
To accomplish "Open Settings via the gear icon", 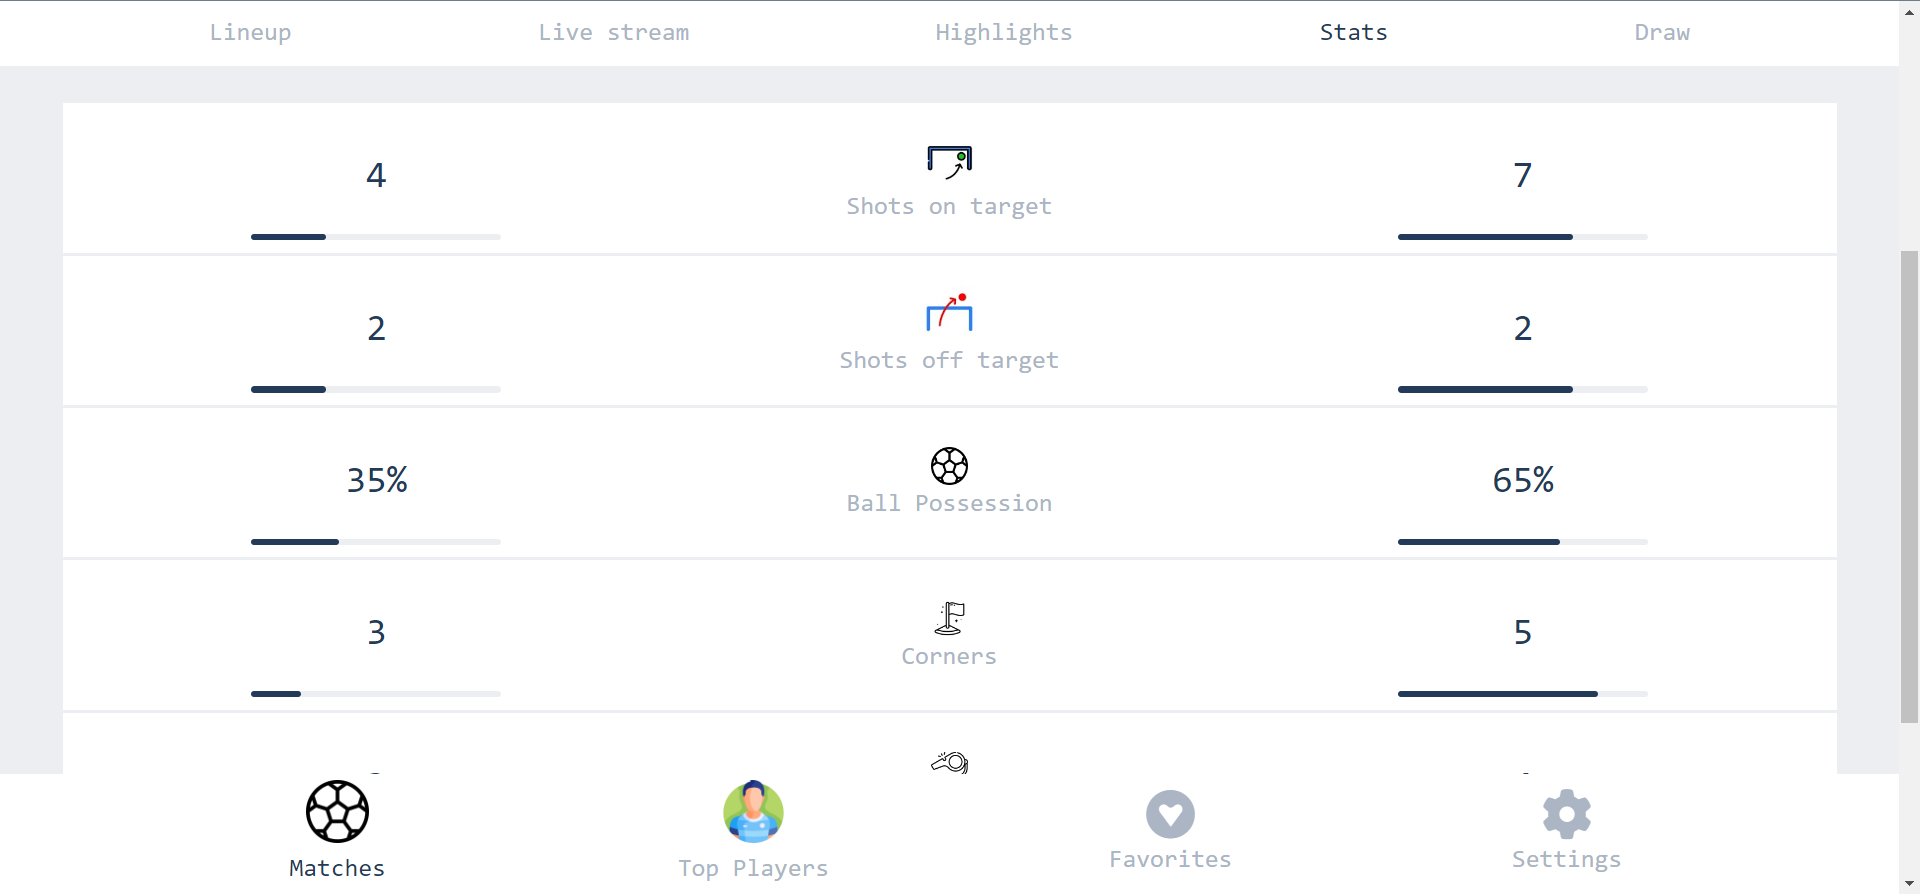I will (x=1566, y=814).
